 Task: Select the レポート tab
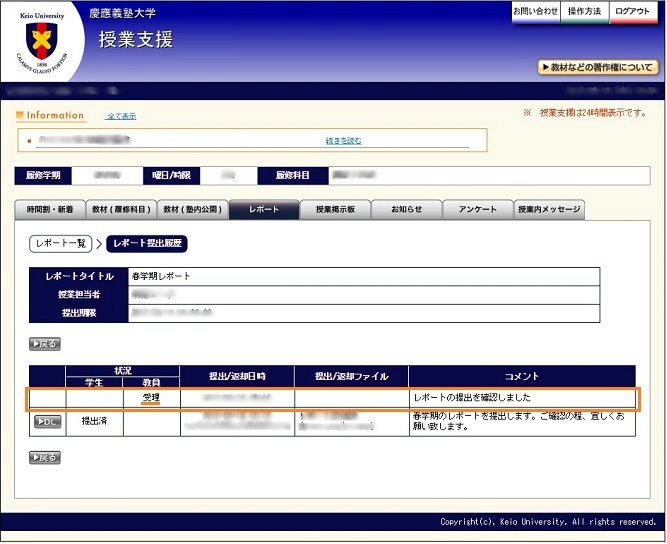[264, 210]
